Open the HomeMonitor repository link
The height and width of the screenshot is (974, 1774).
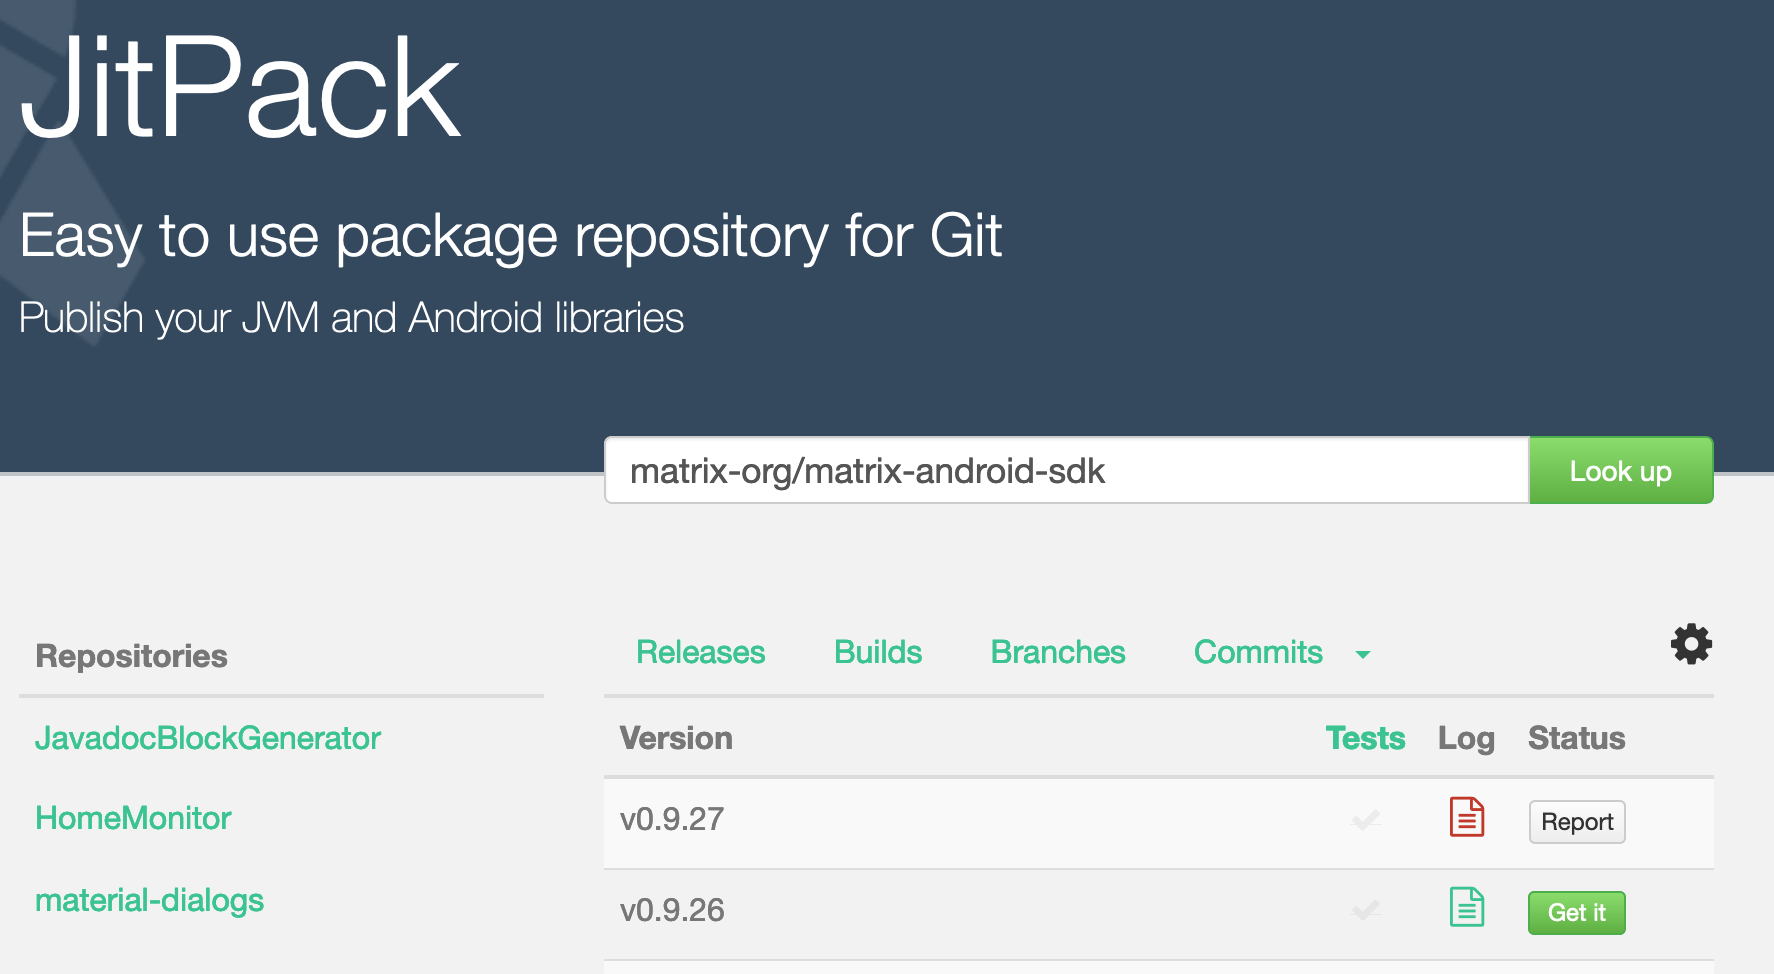pos(133,818)
